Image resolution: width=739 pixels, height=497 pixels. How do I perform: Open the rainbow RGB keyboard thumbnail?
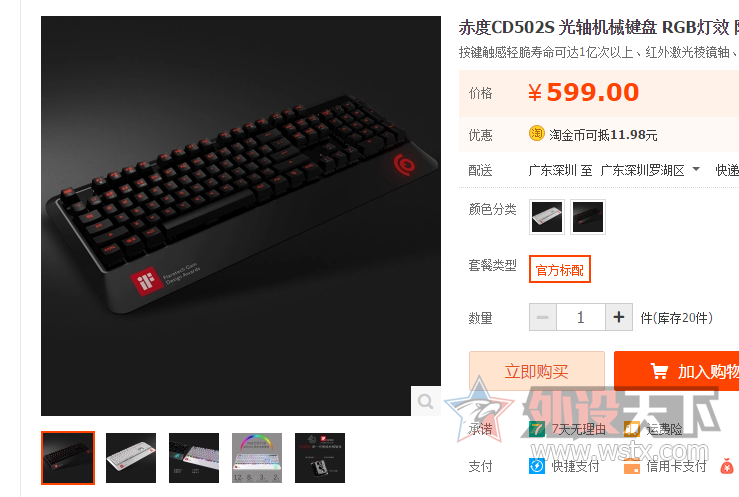tap(257, 458)
